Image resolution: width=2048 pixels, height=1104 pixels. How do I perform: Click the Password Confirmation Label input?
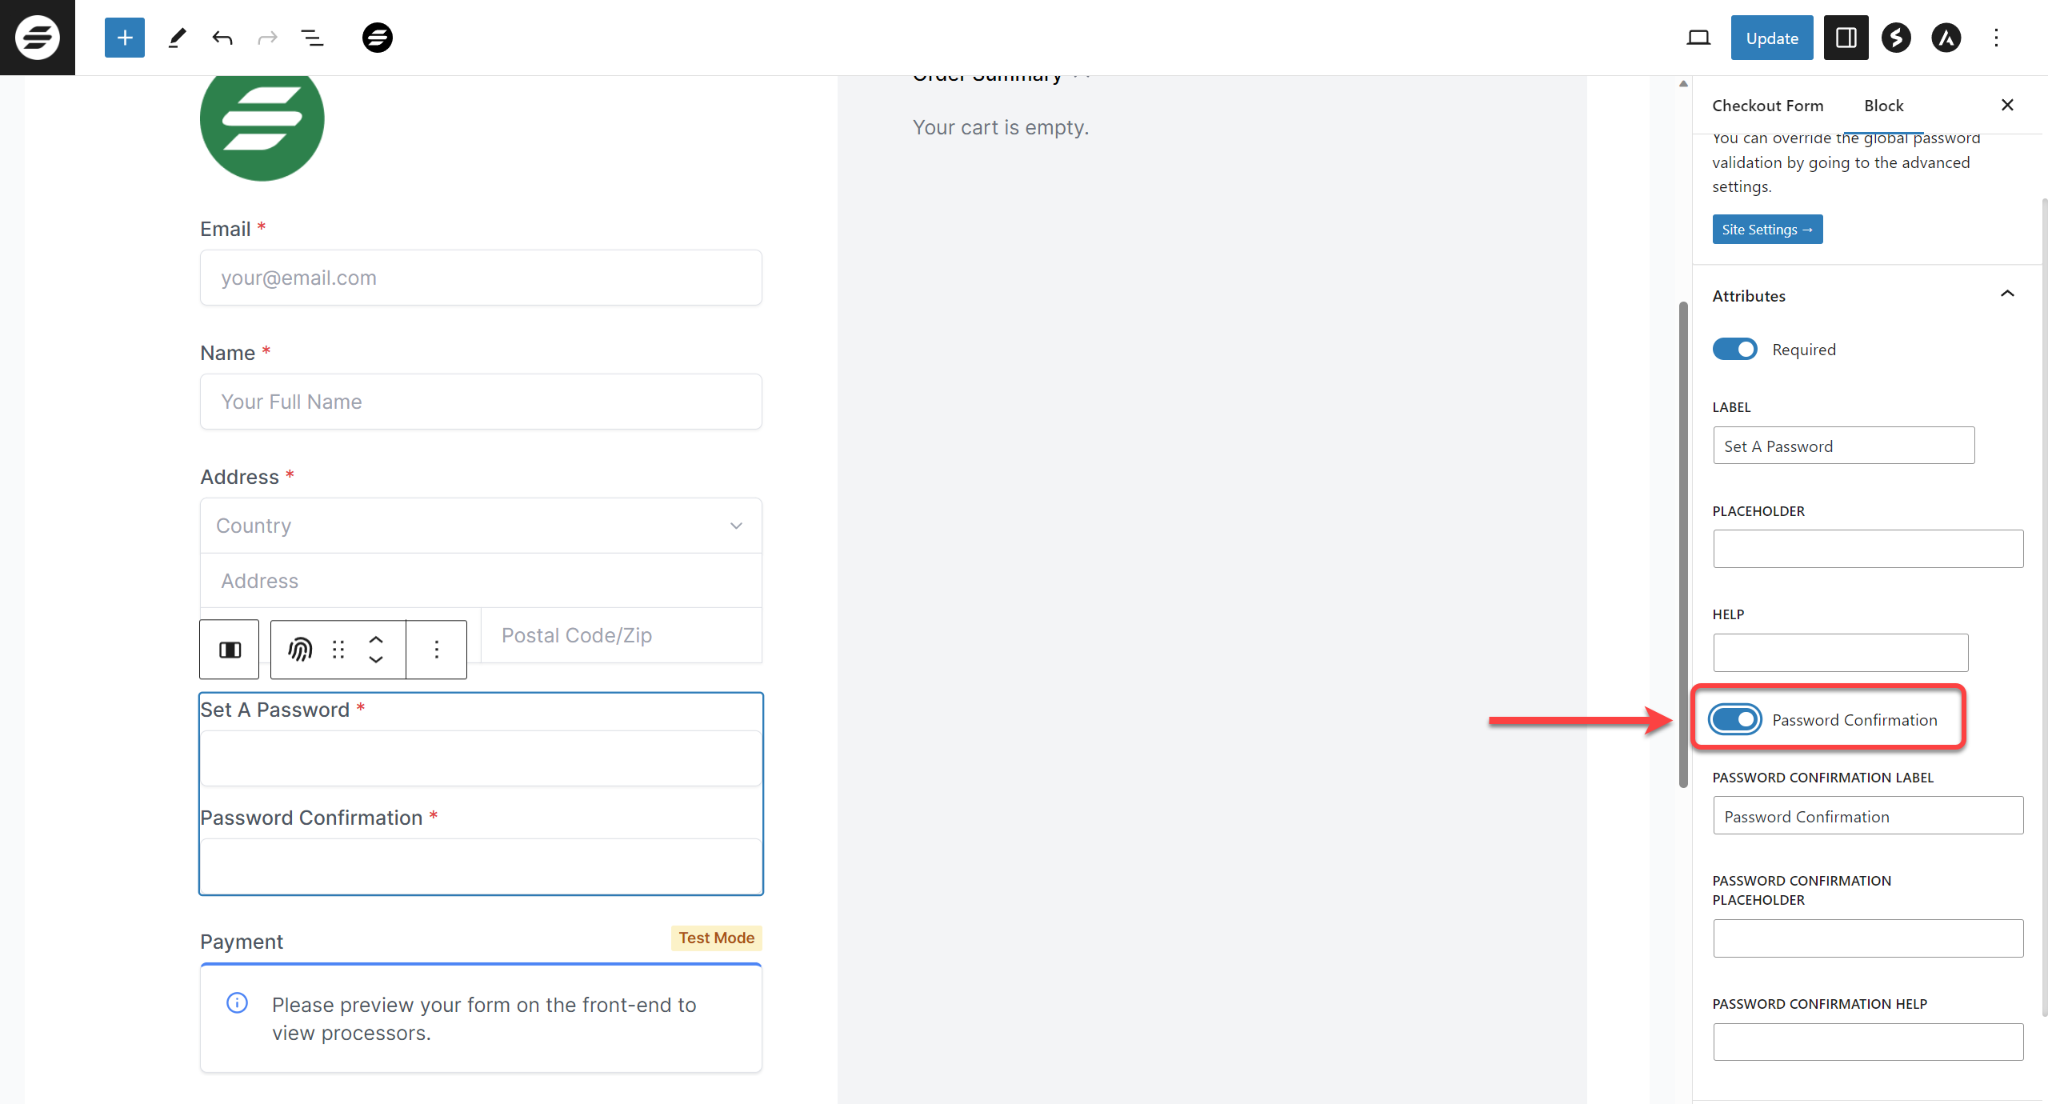1869,816
